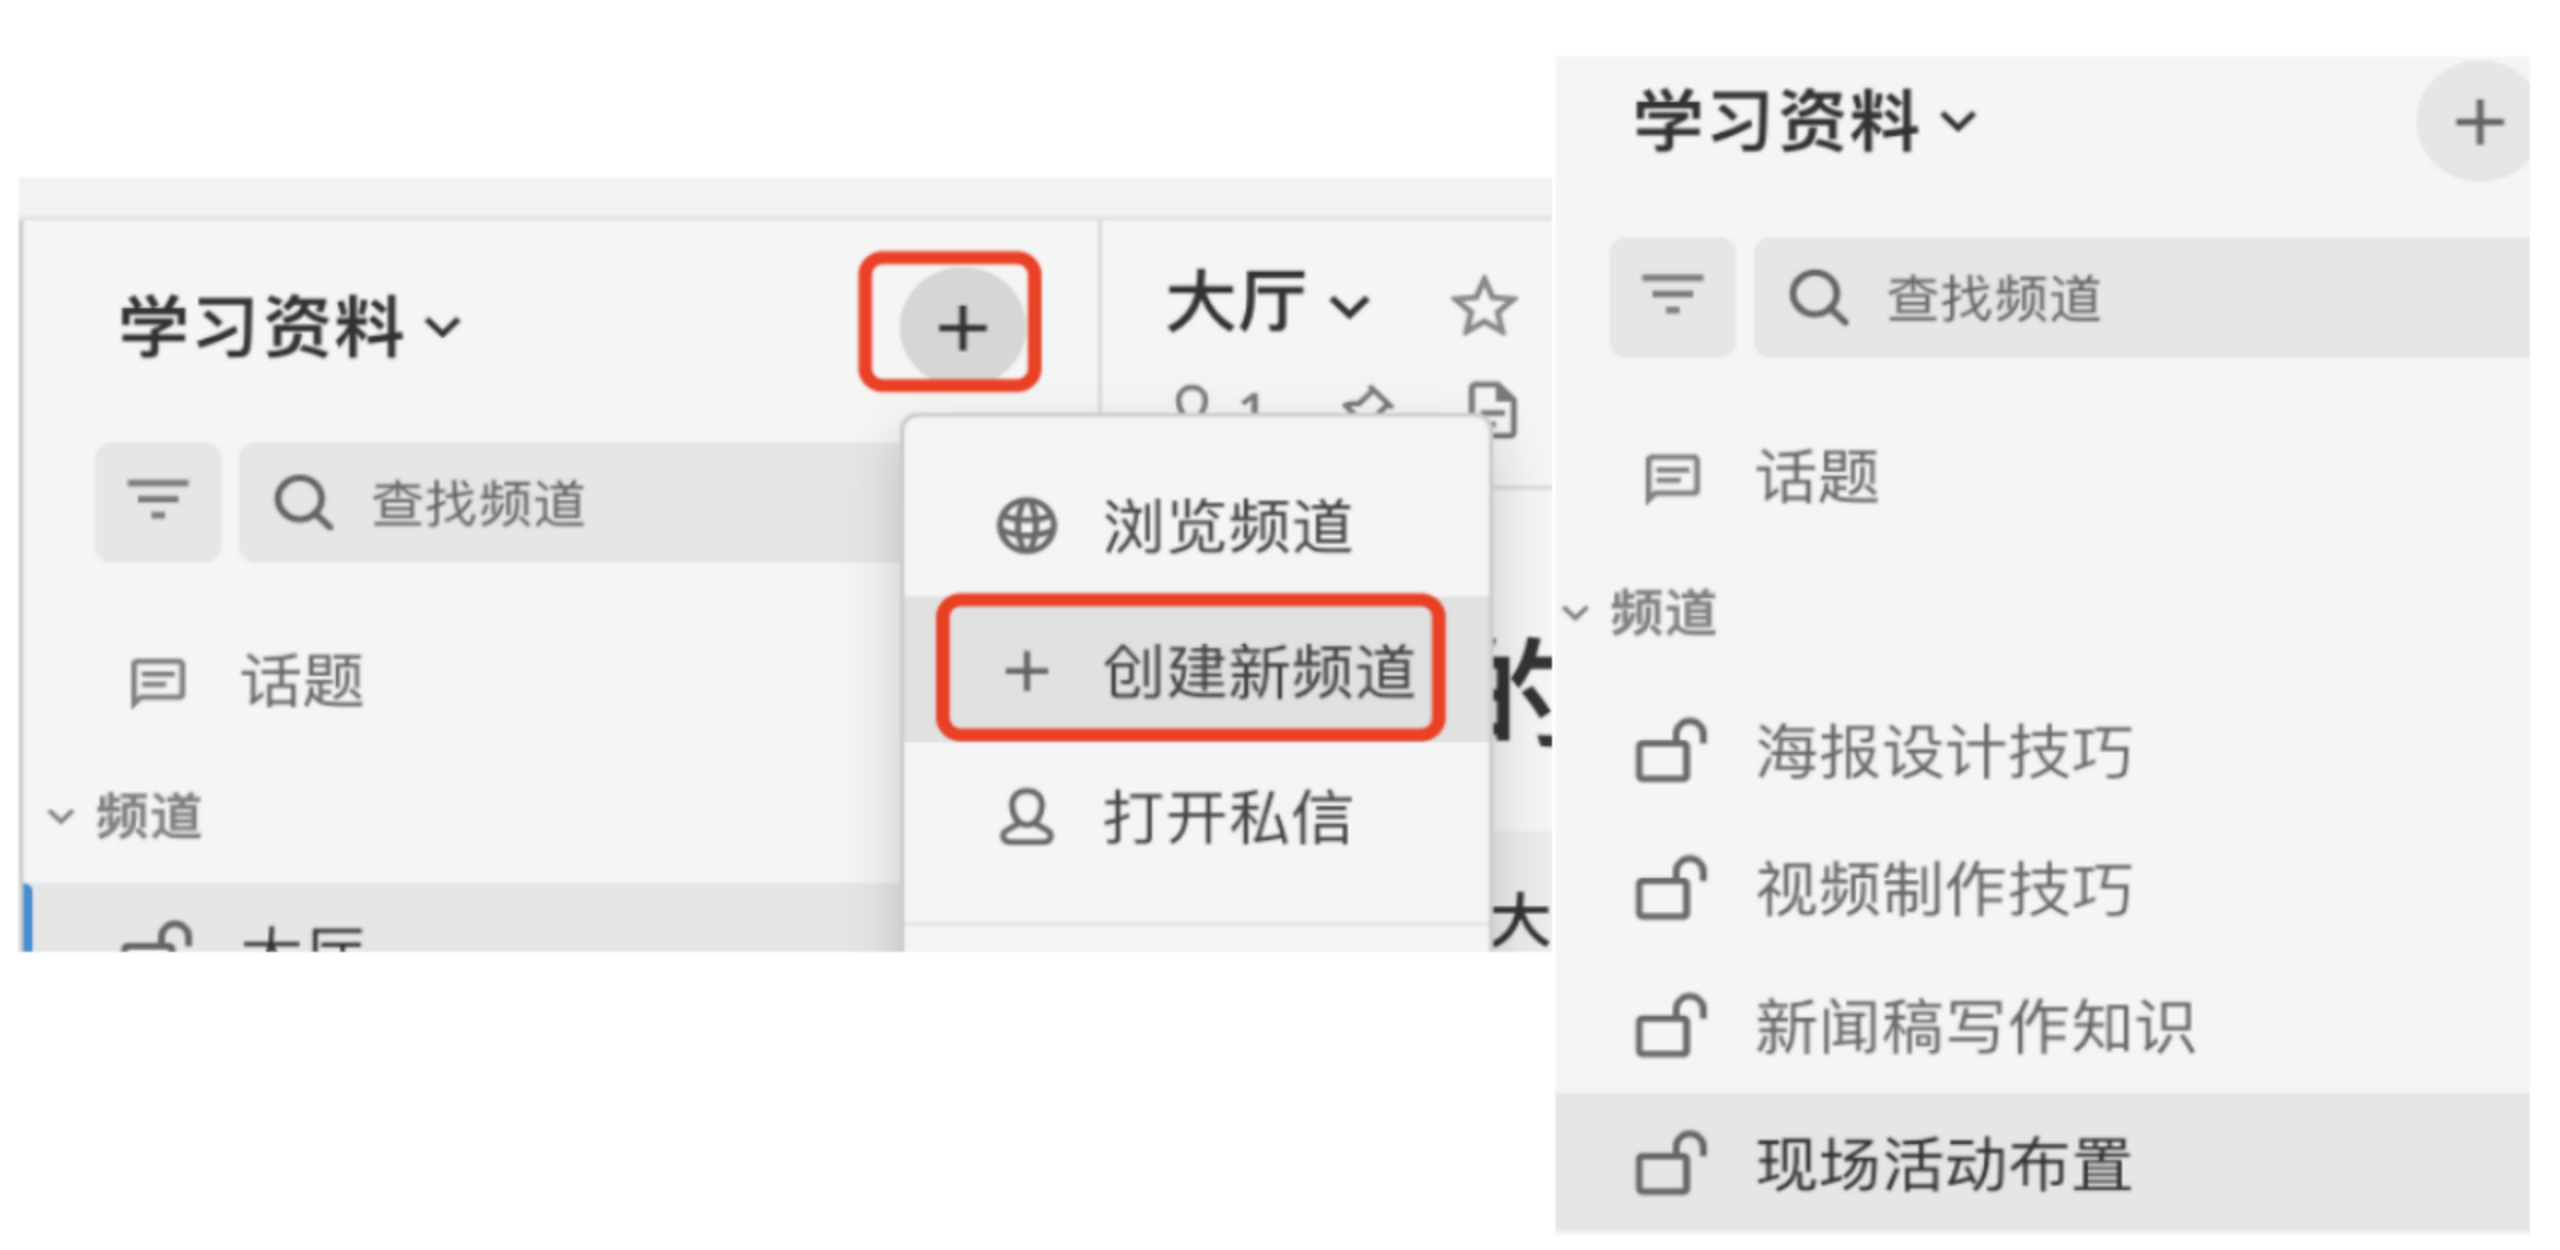
Task: Select 创建新频道 from the menu
Action: (x=1189, y=669)
